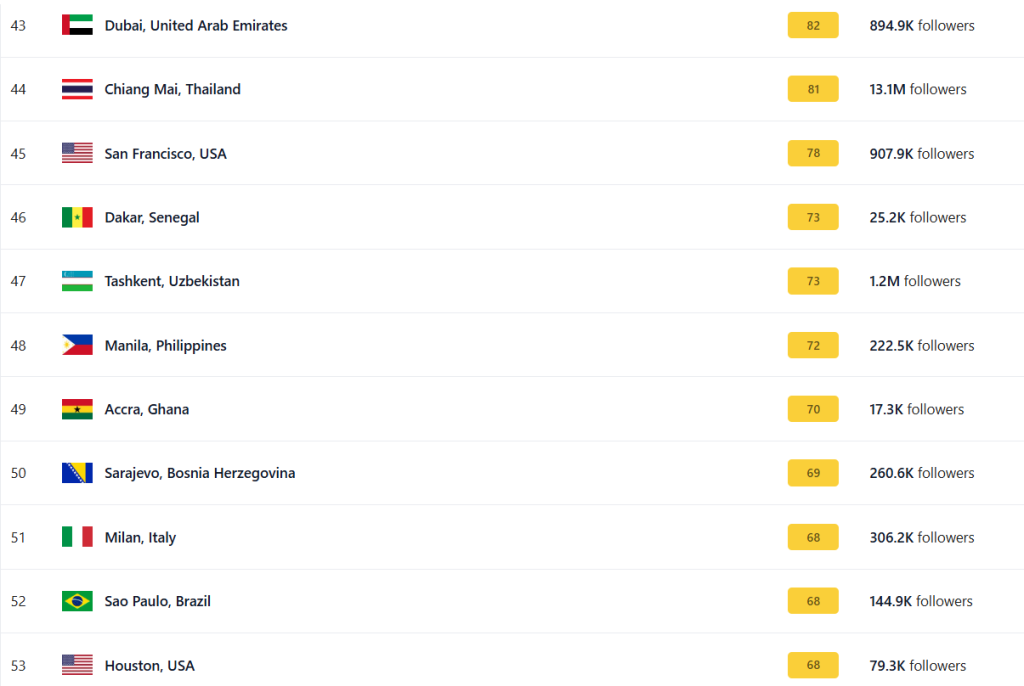Click the Philippines flag icon
Viewport: 1024px width, 686px height.
[77, 345]
